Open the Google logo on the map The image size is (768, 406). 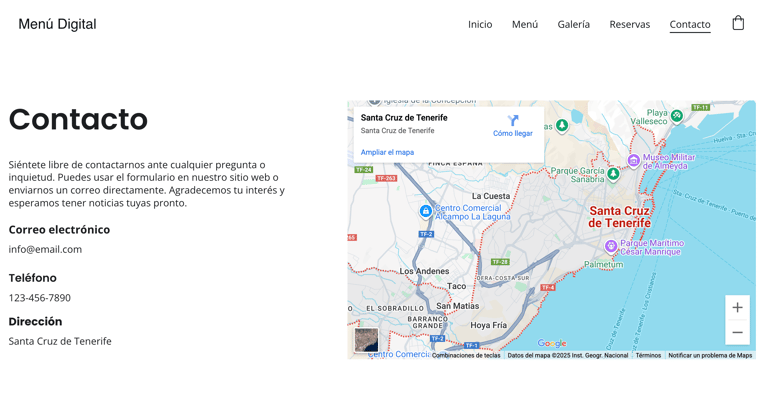552,343
